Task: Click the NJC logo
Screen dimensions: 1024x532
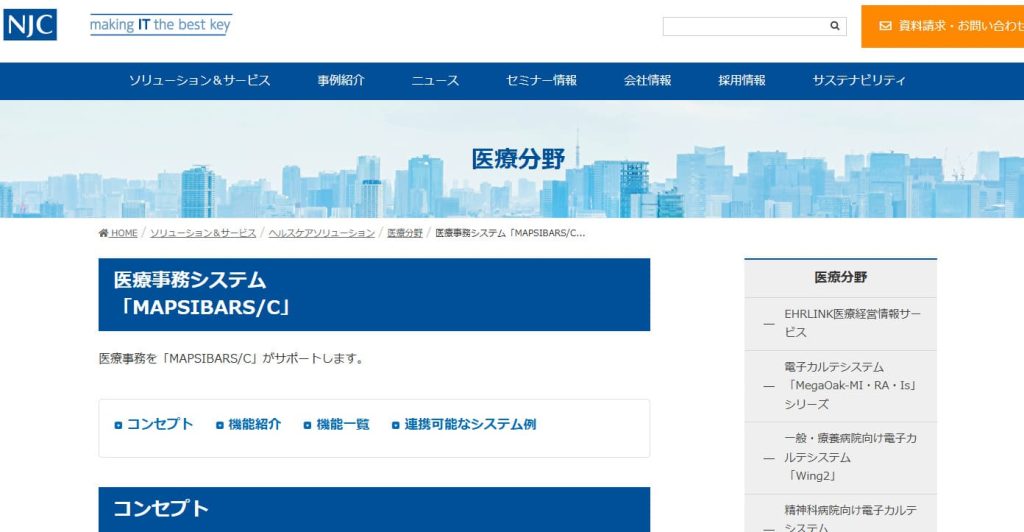Action: 30,25
